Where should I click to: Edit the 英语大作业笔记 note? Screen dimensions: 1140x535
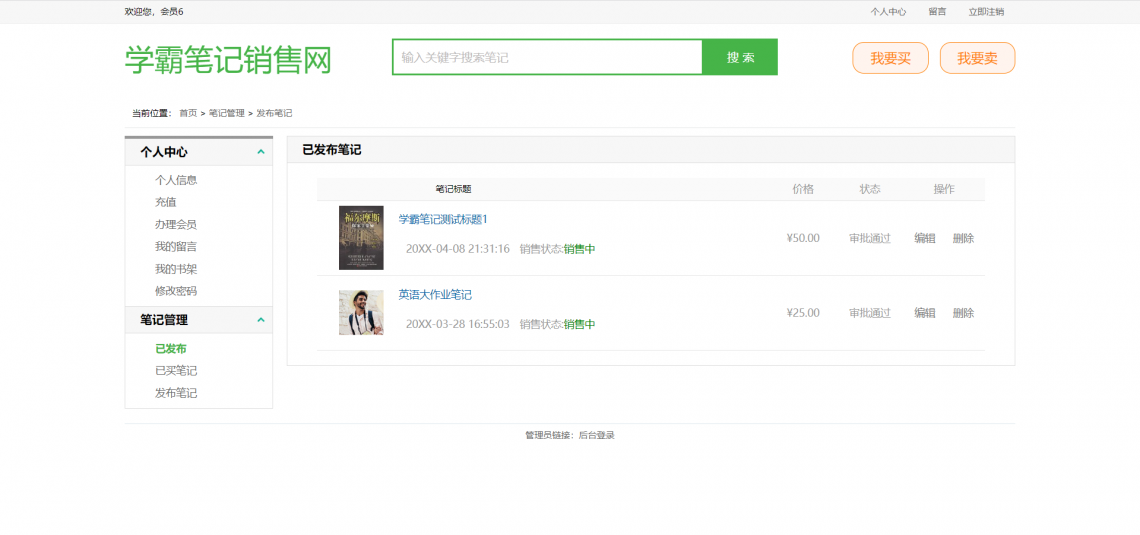925,313
